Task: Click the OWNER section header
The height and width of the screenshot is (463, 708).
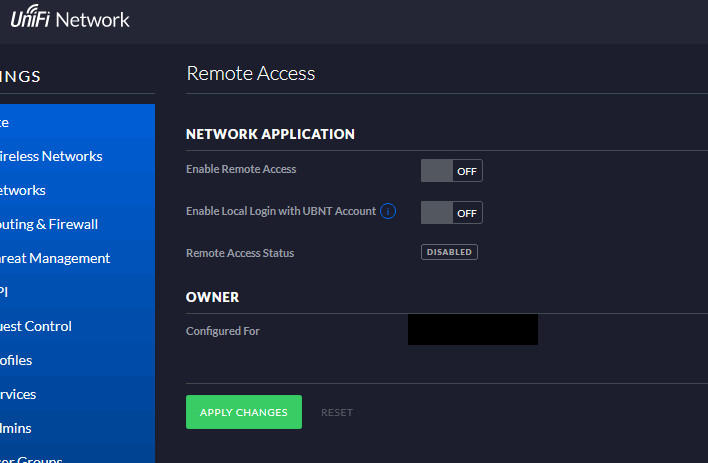Action: [212, 297]
